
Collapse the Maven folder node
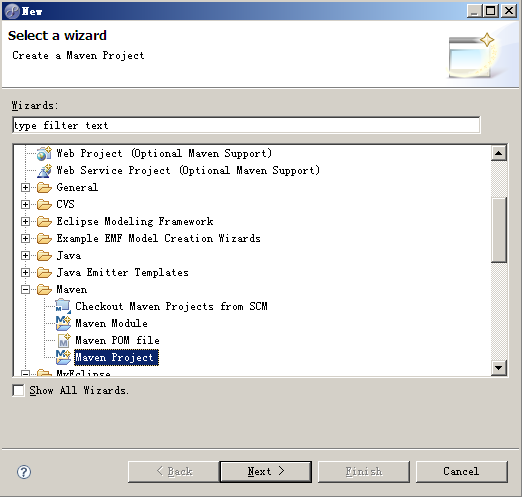[25, 290]
